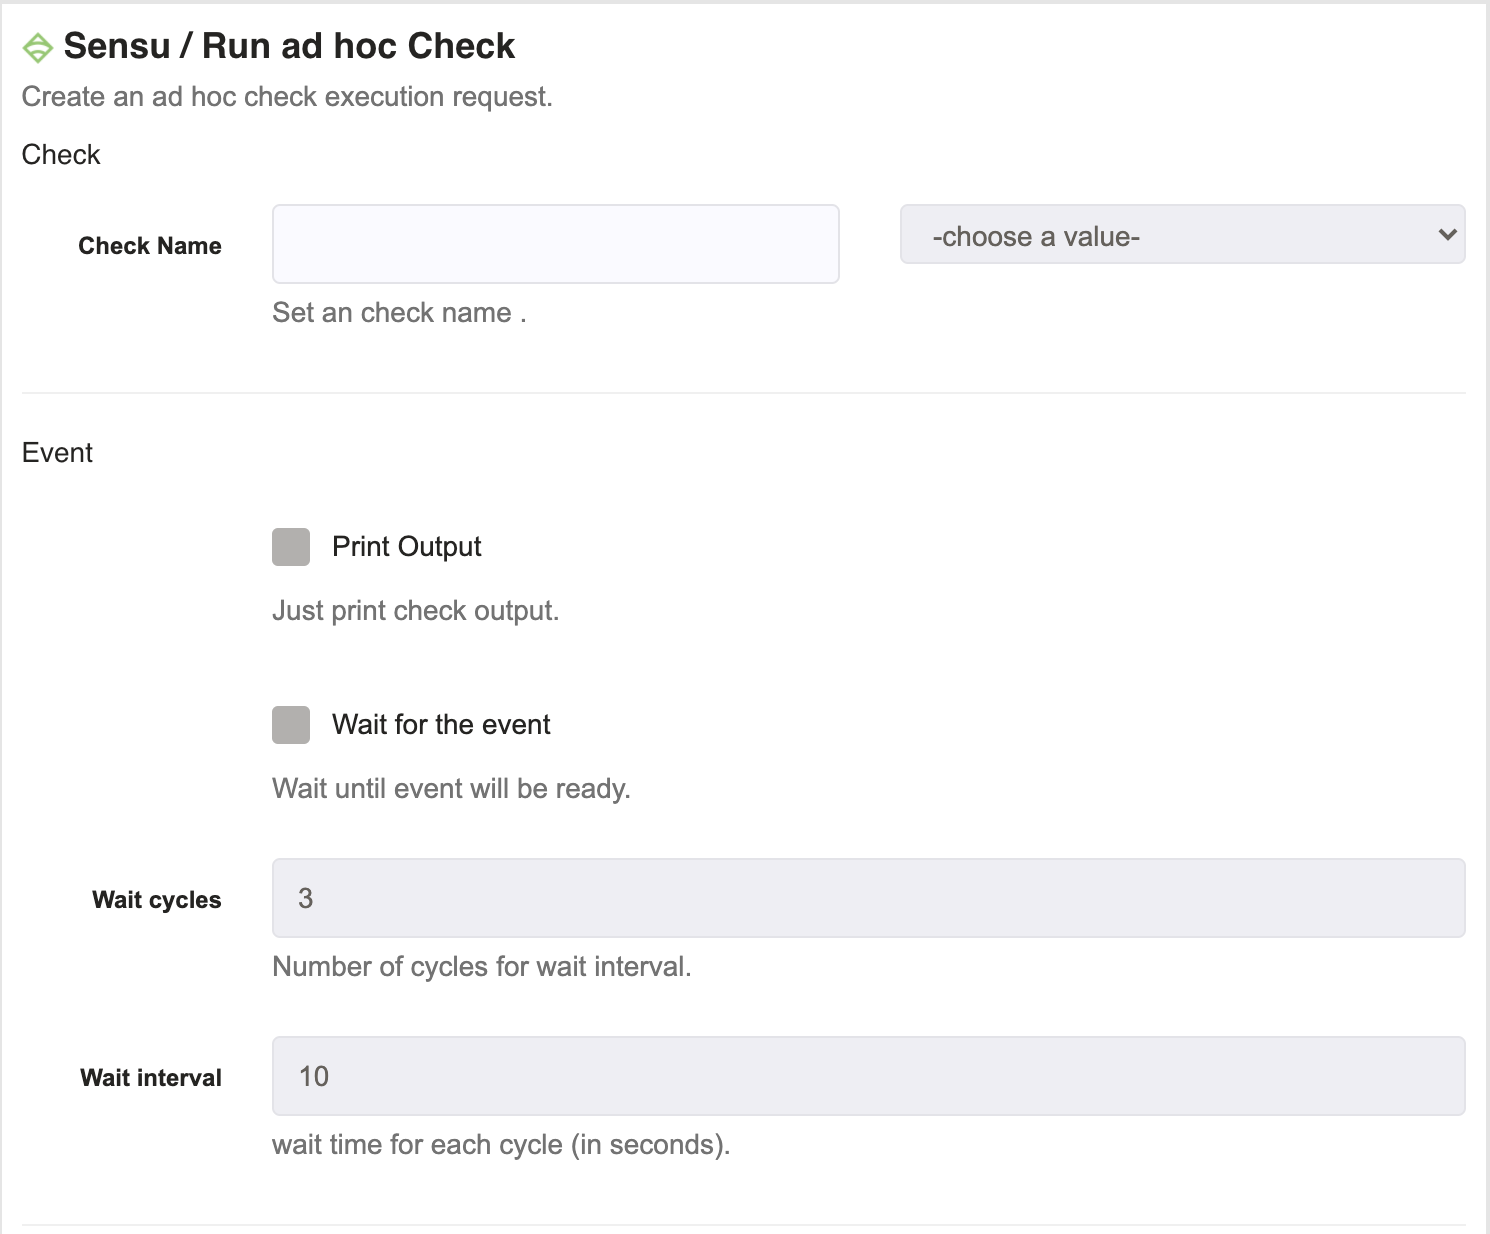Image resolution: width=1490 pixels, height=1234 pixels.
Task: Click the Check Name label
Action: pos(150,246)
